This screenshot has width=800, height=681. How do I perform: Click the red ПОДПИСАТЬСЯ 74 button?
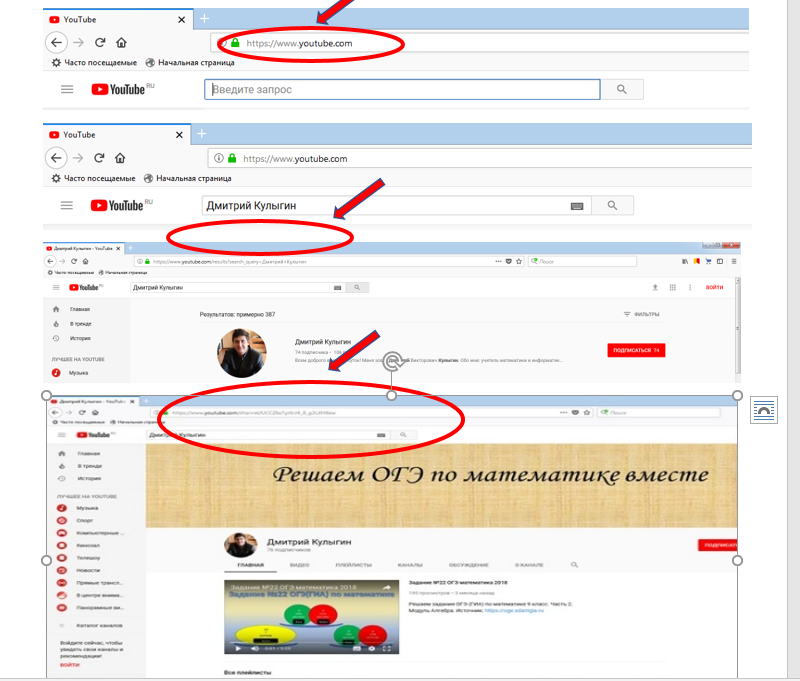pos(636,350)
